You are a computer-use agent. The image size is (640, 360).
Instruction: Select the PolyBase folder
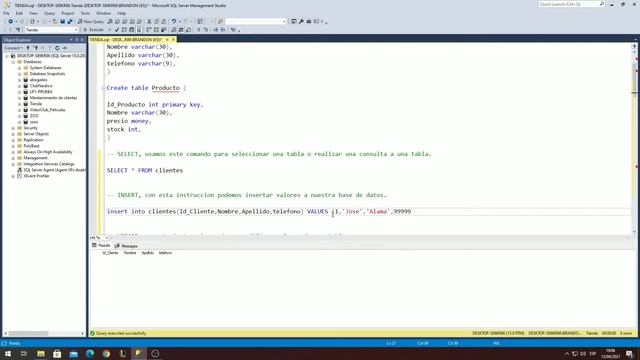(31, 146)
